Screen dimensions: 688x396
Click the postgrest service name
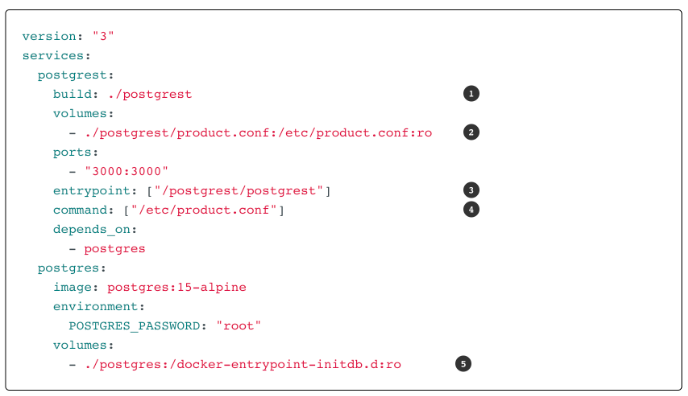click(x=72, y=75)
